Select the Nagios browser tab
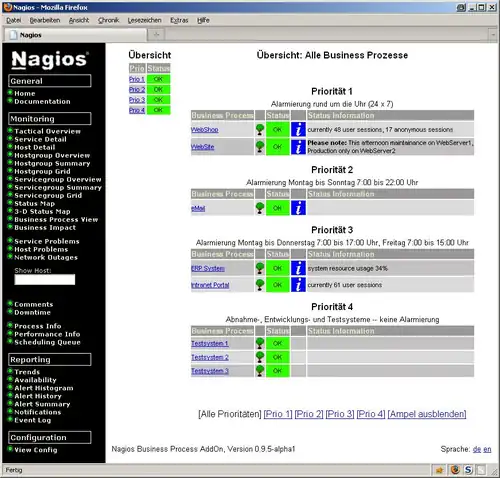This screenshot has width=500, height=478. pos(75,35)
